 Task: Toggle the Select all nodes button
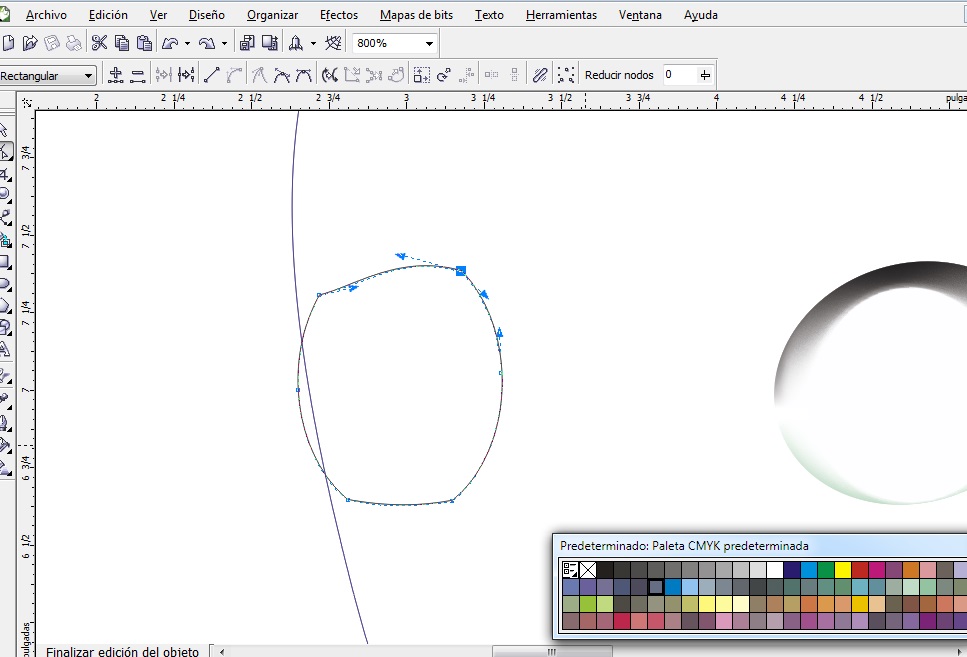coord(566,75)
